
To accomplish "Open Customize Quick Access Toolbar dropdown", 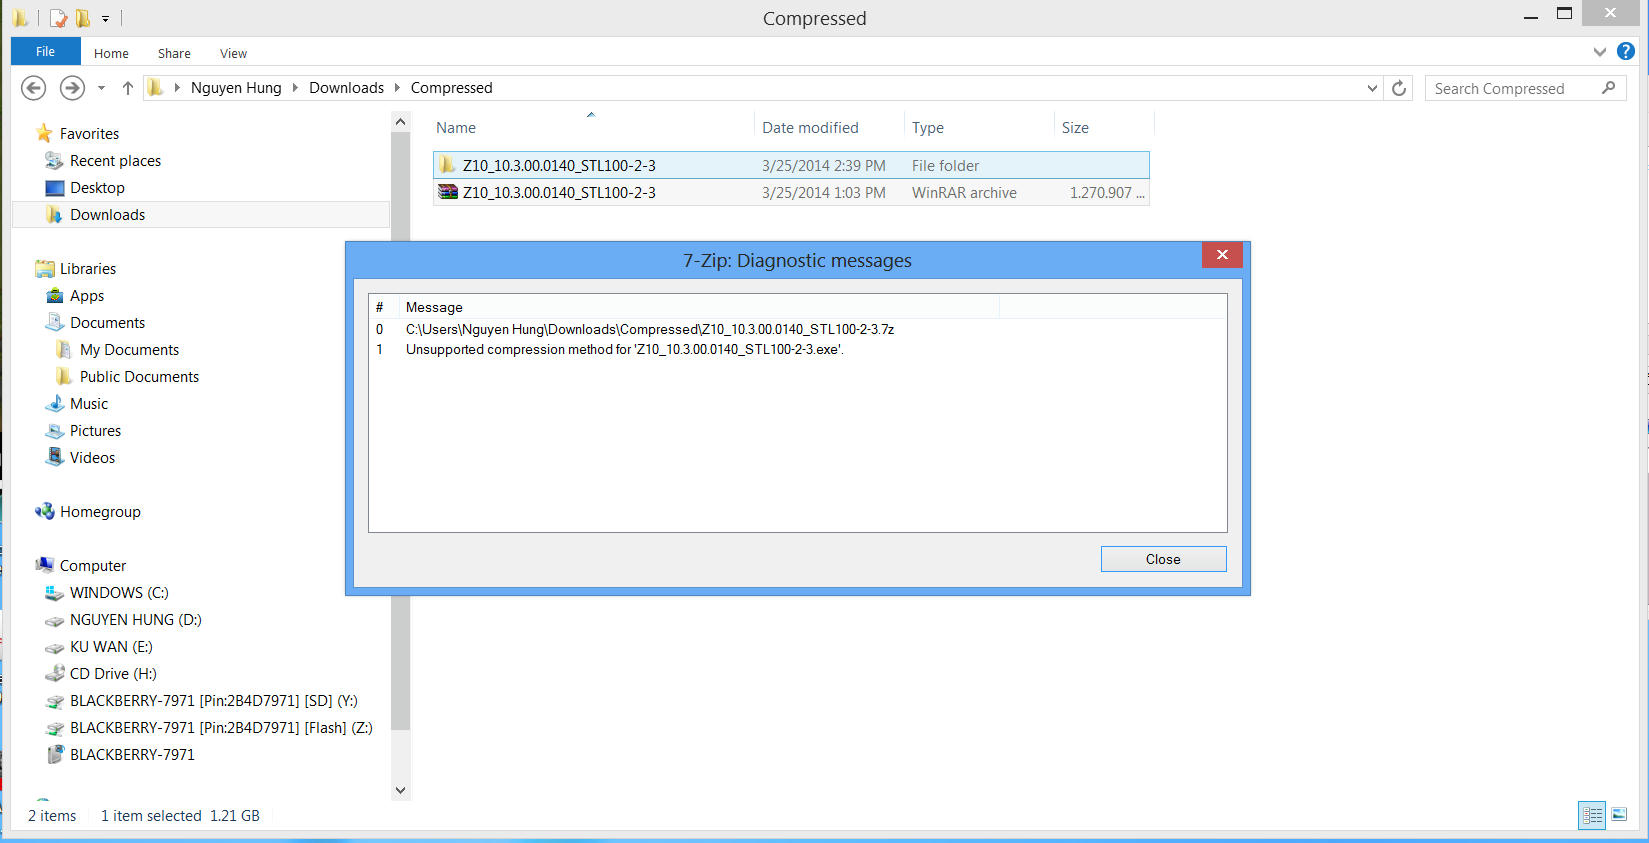I will click(105, 19).
